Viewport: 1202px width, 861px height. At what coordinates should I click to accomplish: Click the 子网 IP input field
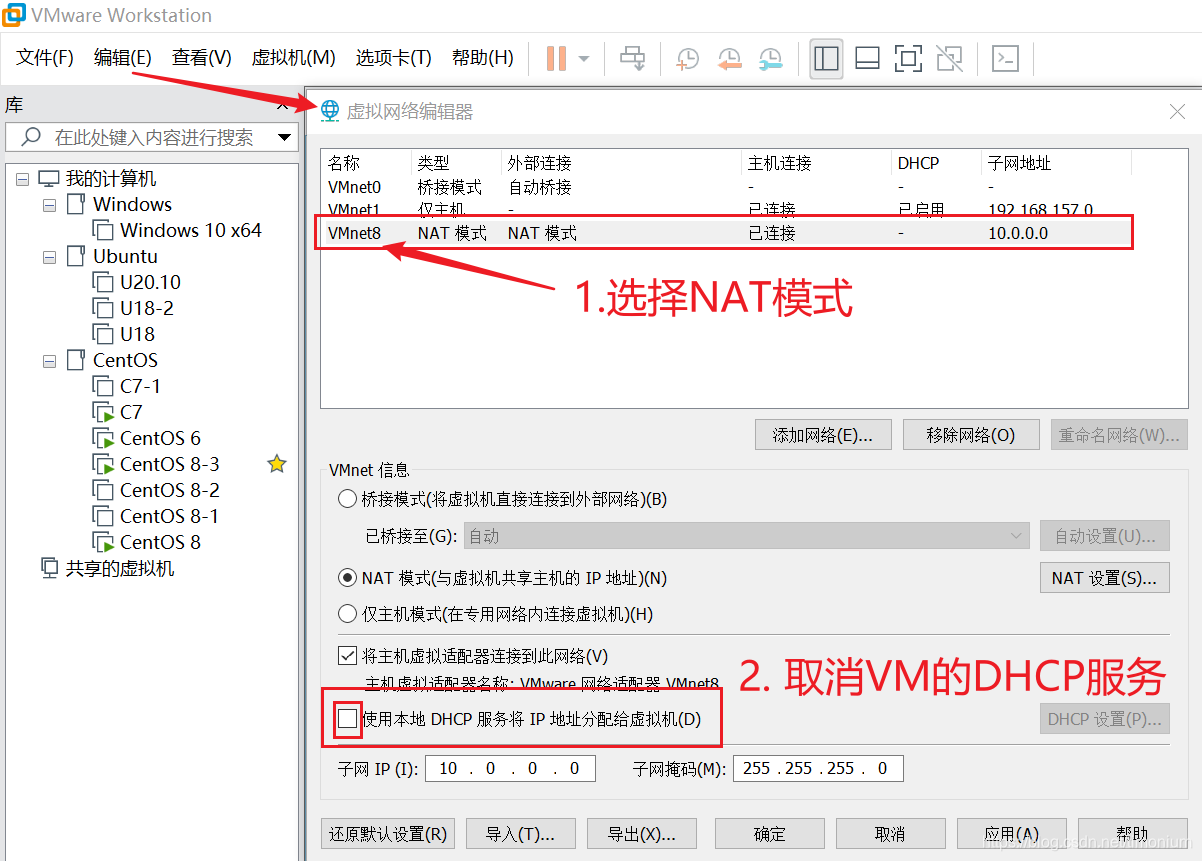pos(510,768)
